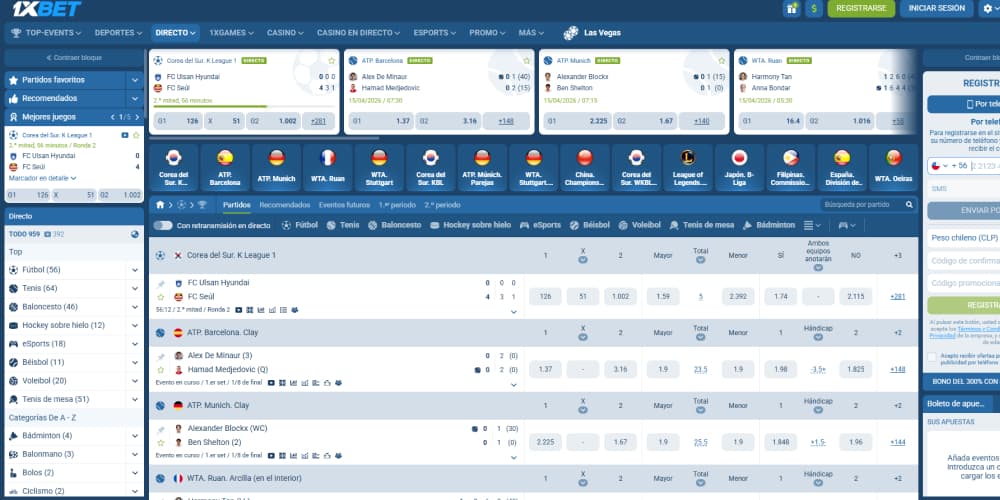
Task: Collapse left block via Contraer bloque
Action: 74,57
